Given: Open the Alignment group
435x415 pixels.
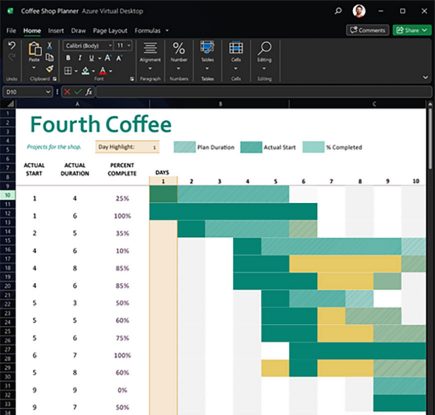Looking at the screenshot, I should pyautogui.click(x=150, y=56).
